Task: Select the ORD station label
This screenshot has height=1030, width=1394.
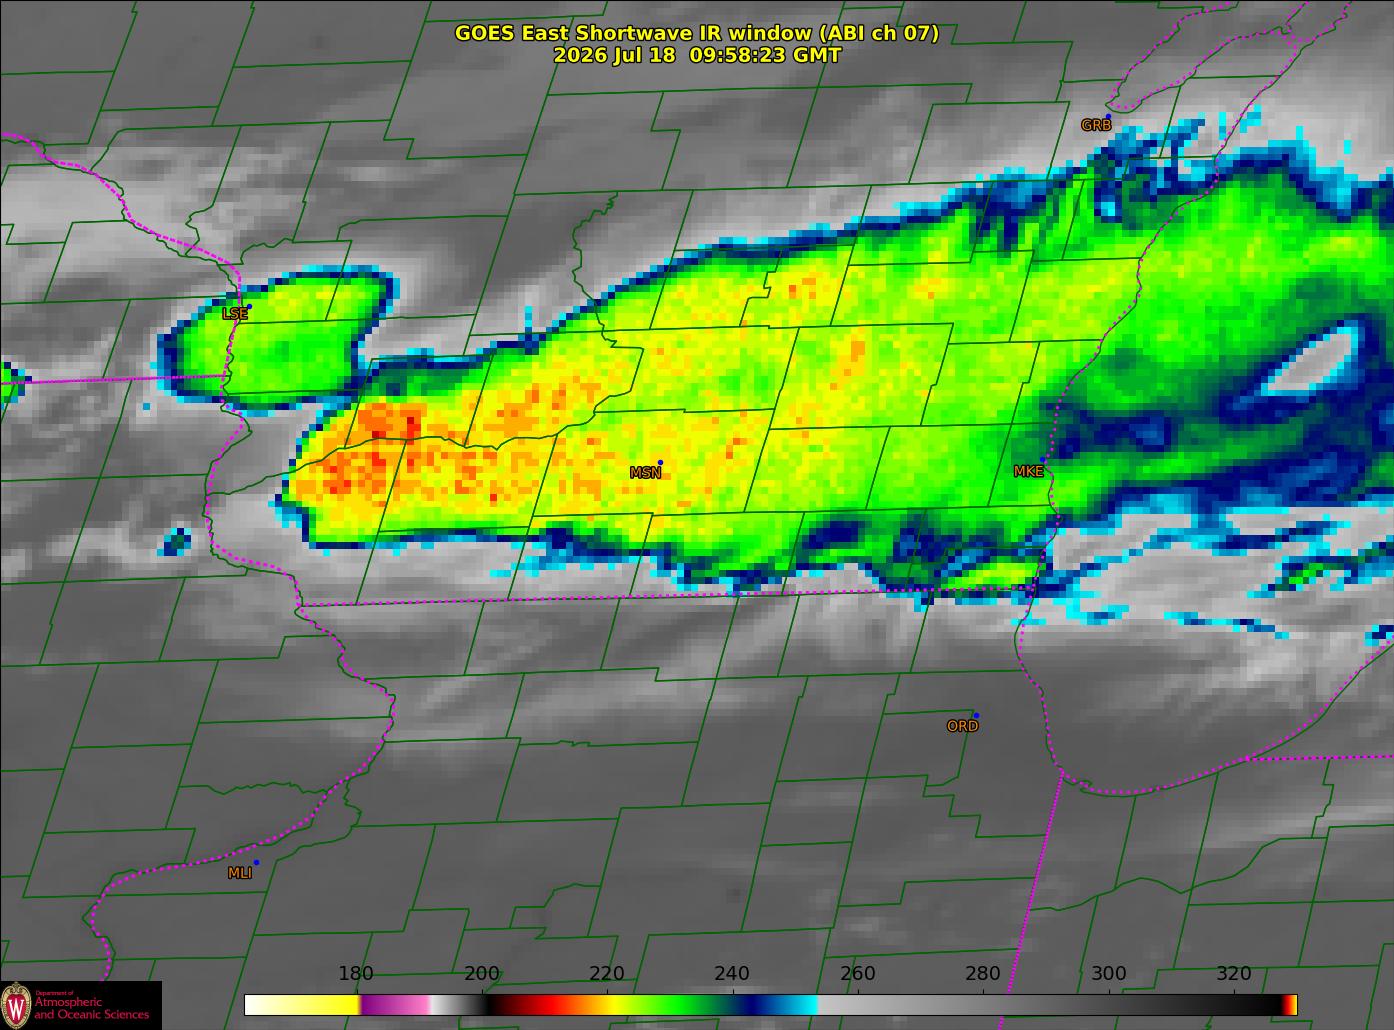Action: tap(962, 726)
